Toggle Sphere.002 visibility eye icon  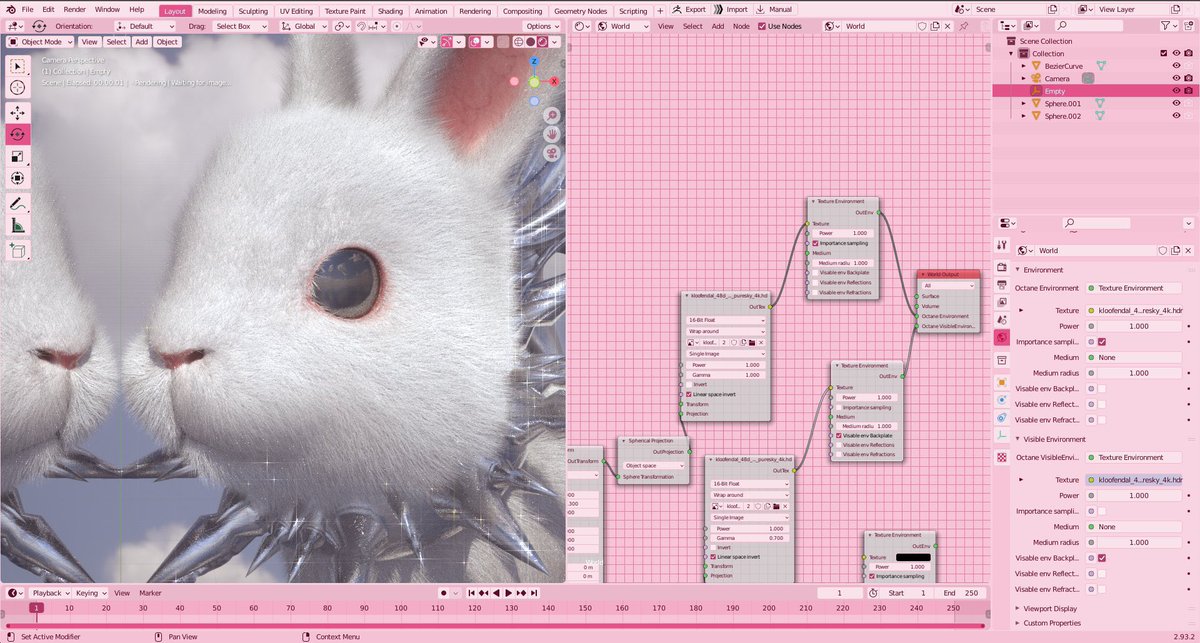1176,116
